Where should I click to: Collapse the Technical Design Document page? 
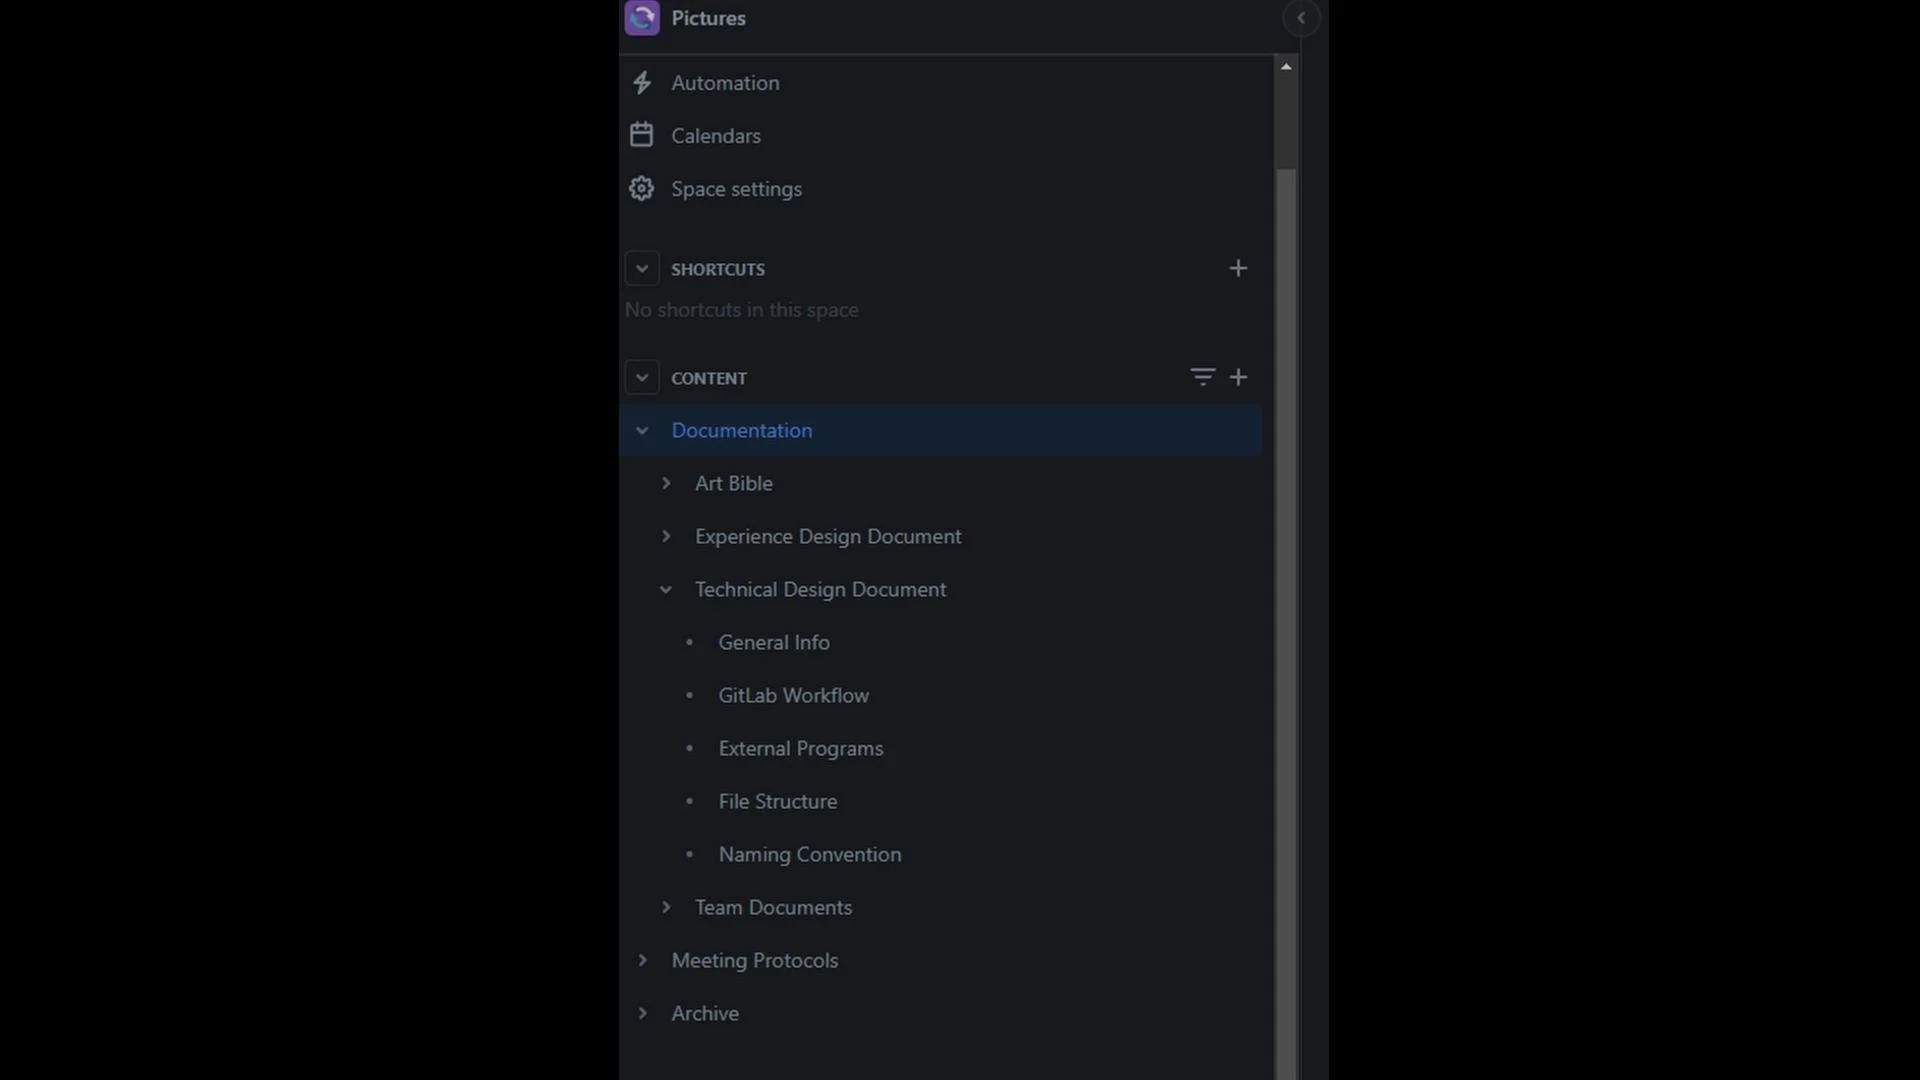click(666, 590)
